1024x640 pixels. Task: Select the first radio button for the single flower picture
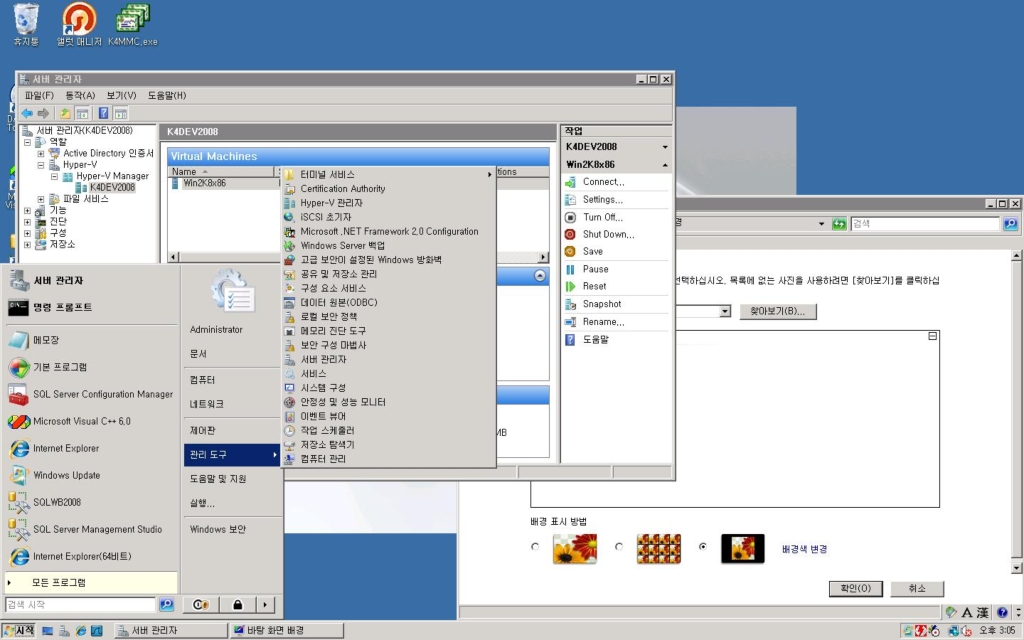pyautogui.click(x=536, y=547)
